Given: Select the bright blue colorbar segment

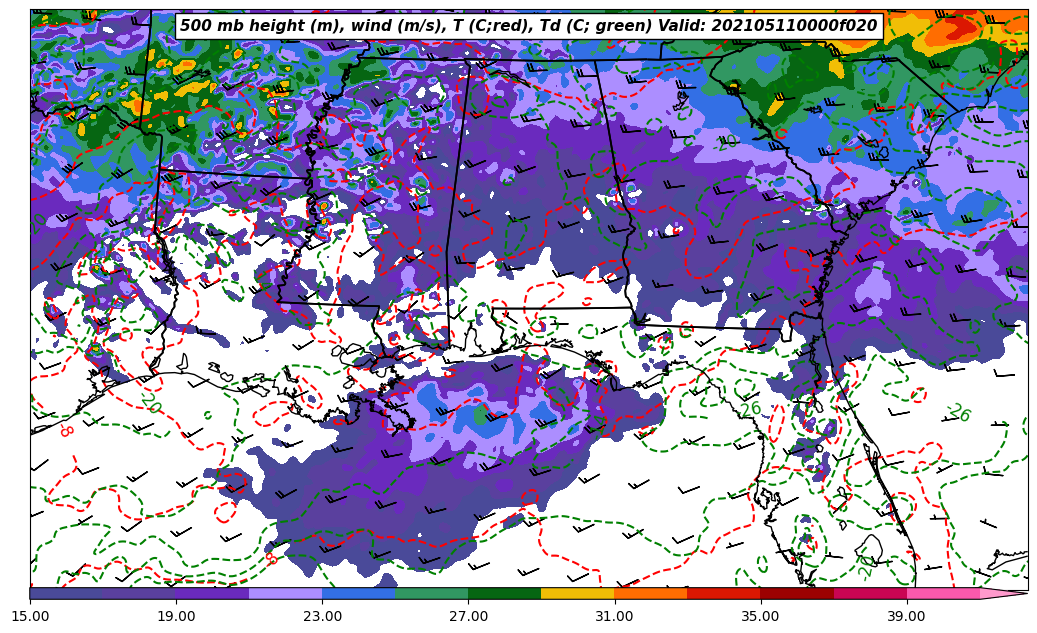Looking at the screenshot, I should click(x=358, y=593).
